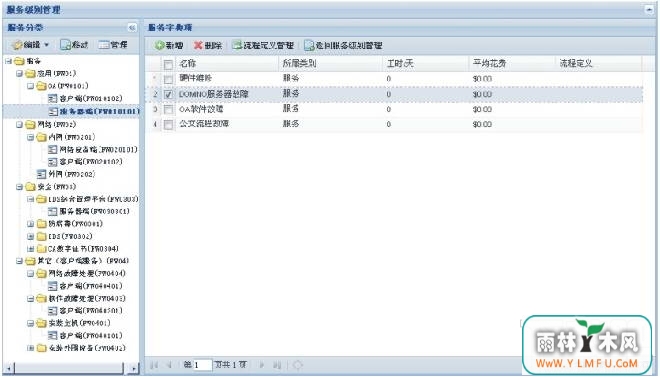Go to the next page in the pager
The width and height of the screenshot is (660, 380).
click(x=262, y=365)
